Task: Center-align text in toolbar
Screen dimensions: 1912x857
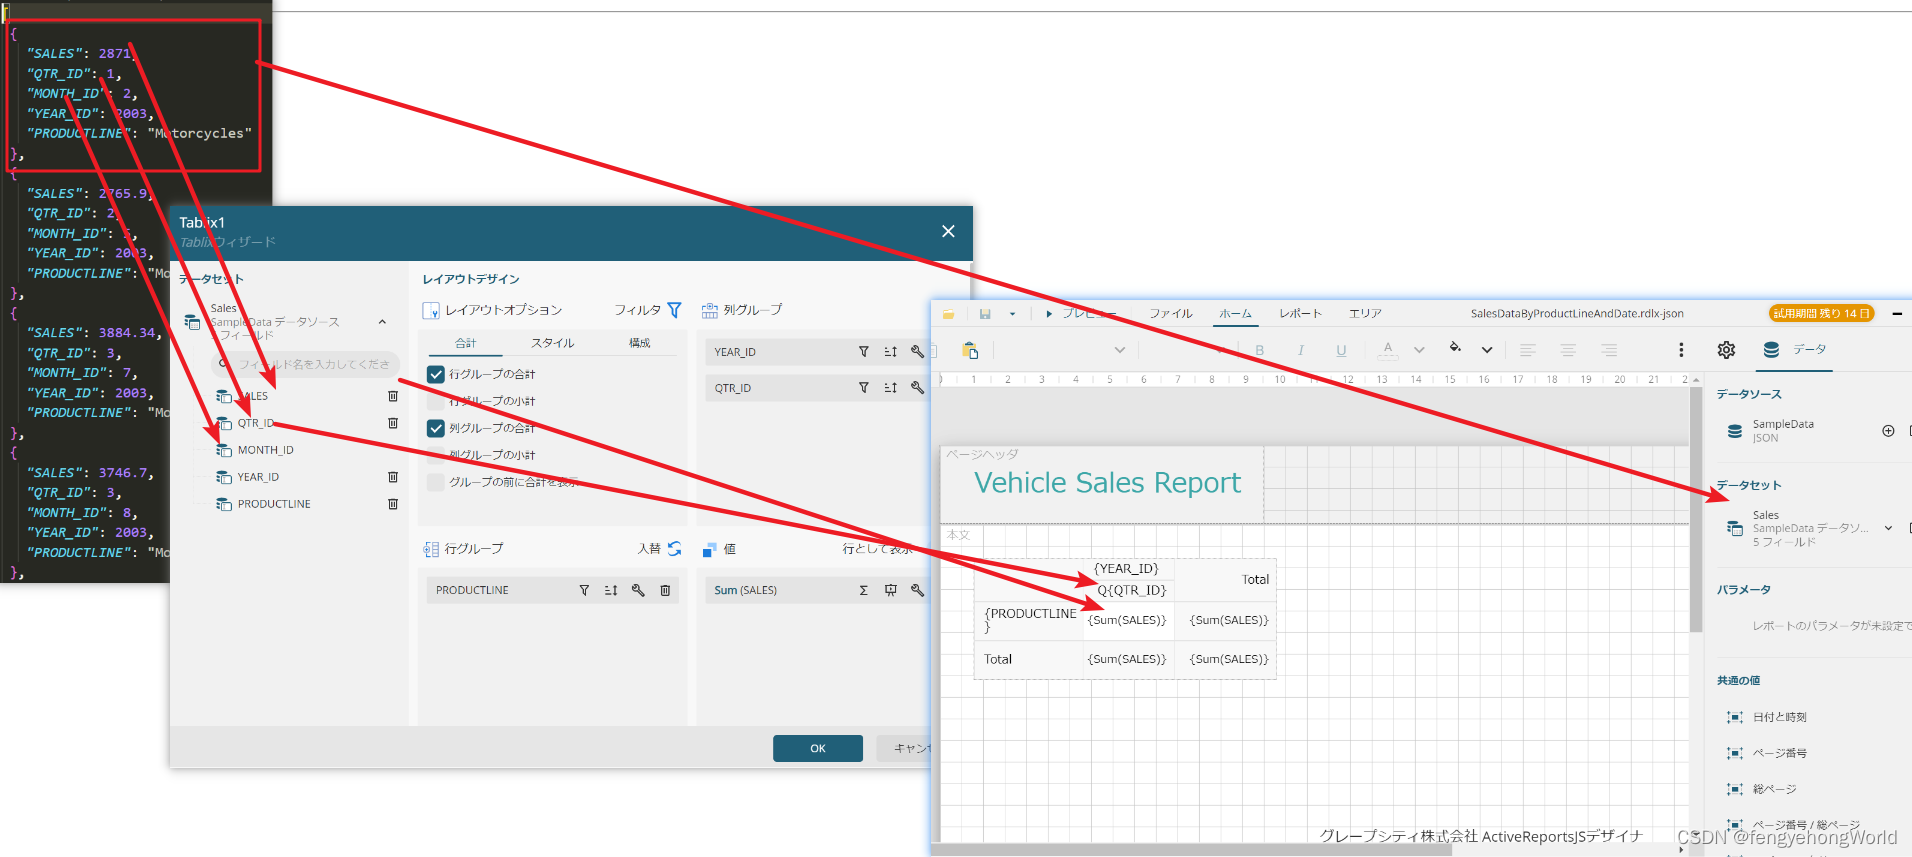Action: click(x=1568, y=350)
